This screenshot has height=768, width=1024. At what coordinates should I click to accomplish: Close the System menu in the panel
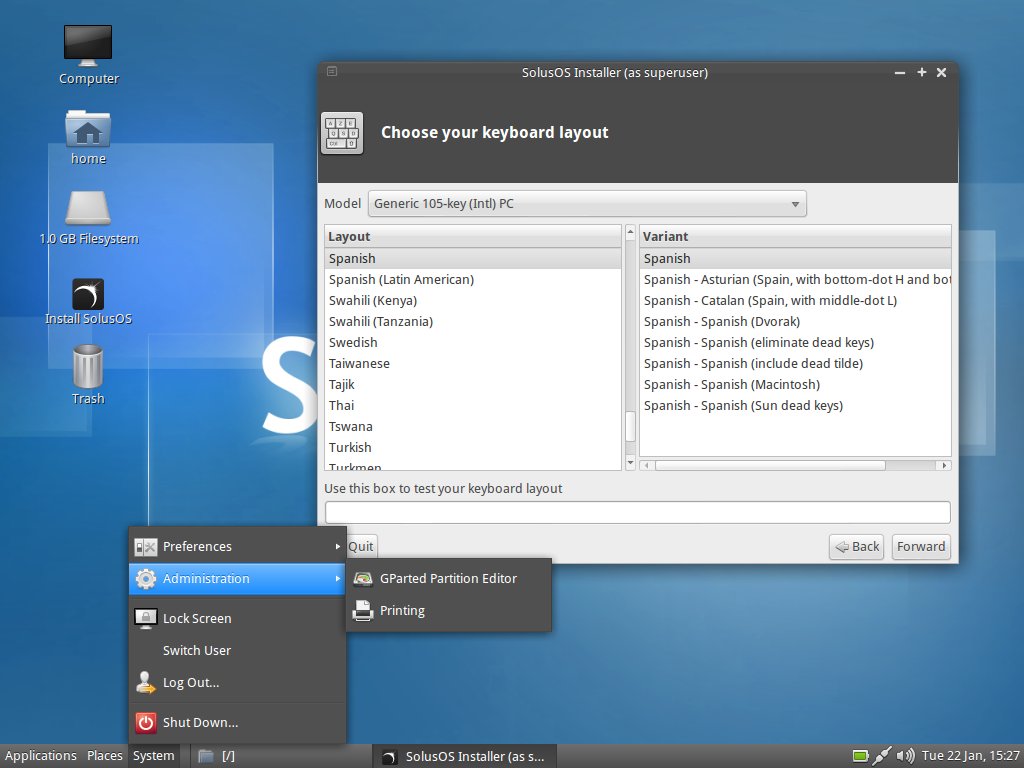click(x=153, y=756)
